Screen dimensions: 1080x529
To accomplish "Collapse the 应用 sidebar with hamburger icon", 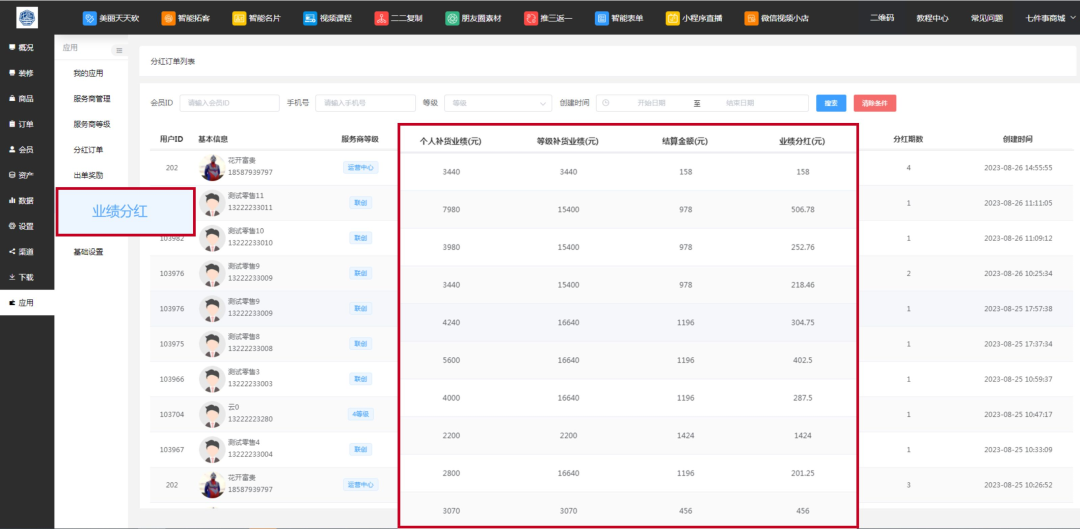I will point(119,50).
